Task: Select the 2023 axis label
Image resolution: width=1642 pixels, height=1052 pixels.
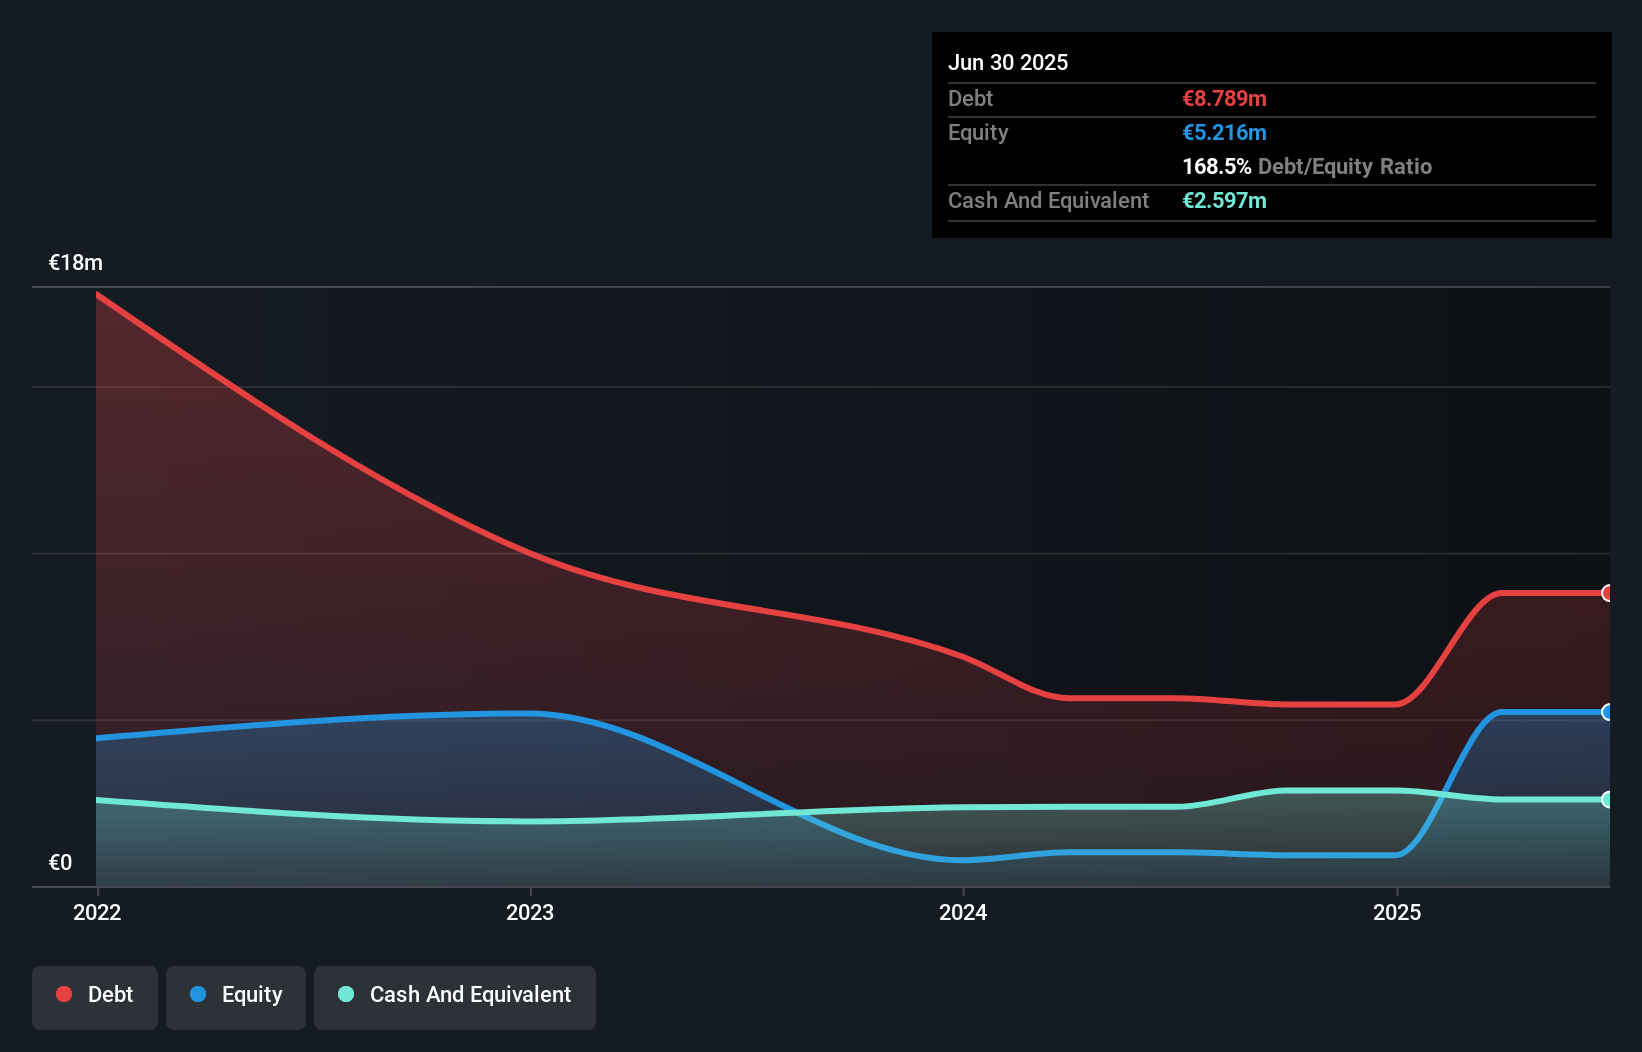Action: [x=530, y=912]
